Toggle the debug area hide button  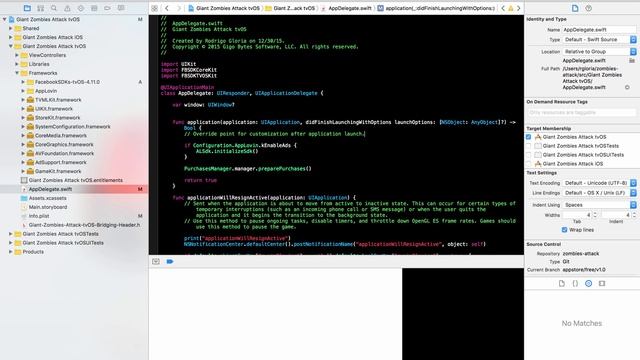(x=156, y=261)
